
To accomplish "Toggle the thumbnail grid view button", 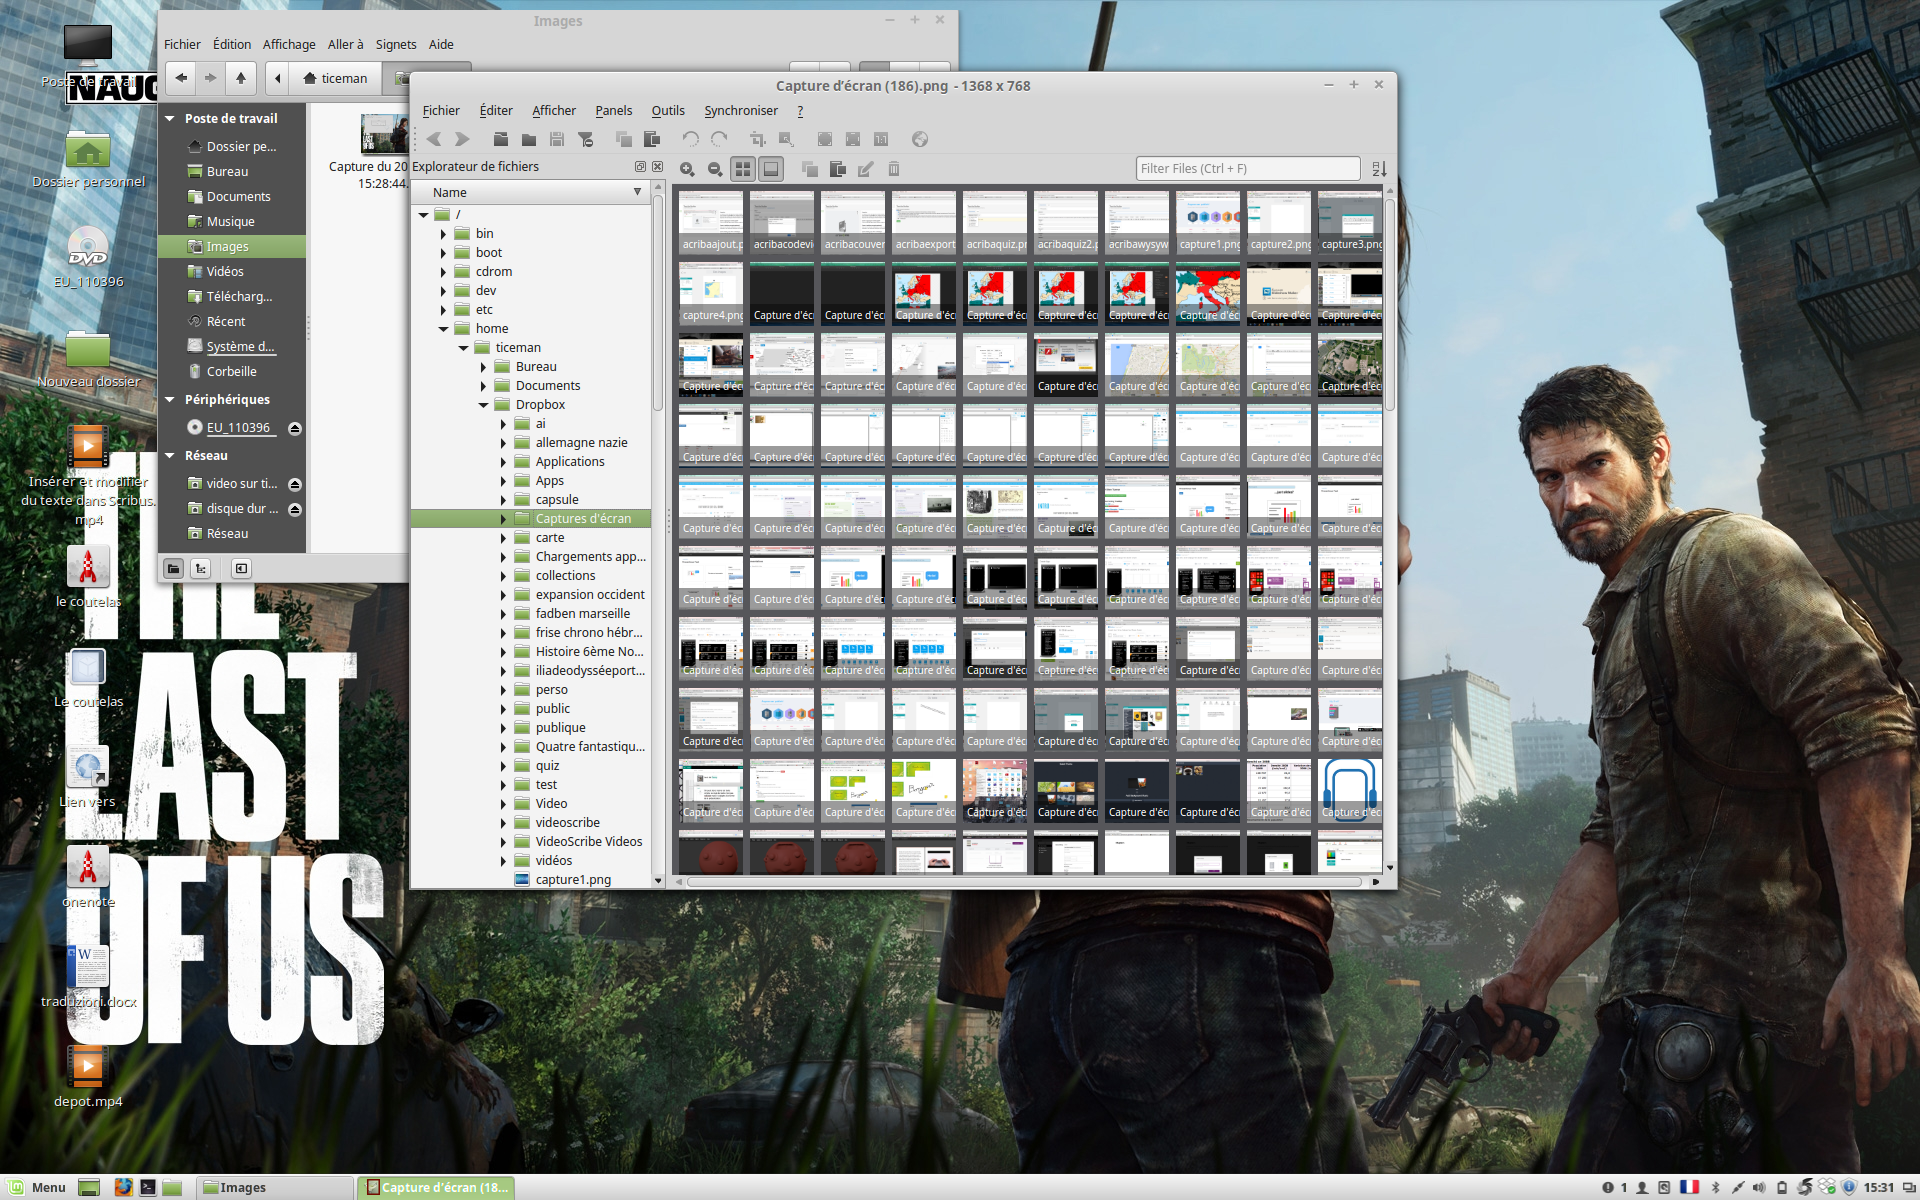I will [743, 169].
